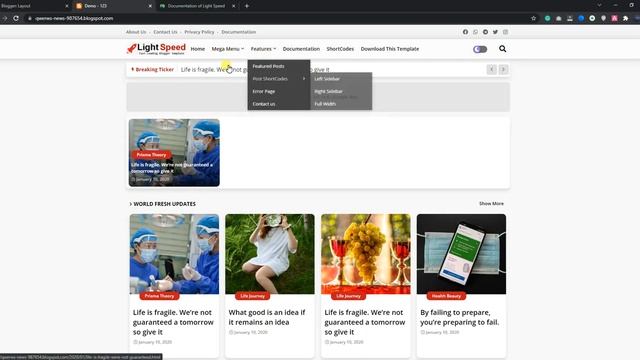
Task: Click Health Beauty category label
Action: click(x=447, y=296)
